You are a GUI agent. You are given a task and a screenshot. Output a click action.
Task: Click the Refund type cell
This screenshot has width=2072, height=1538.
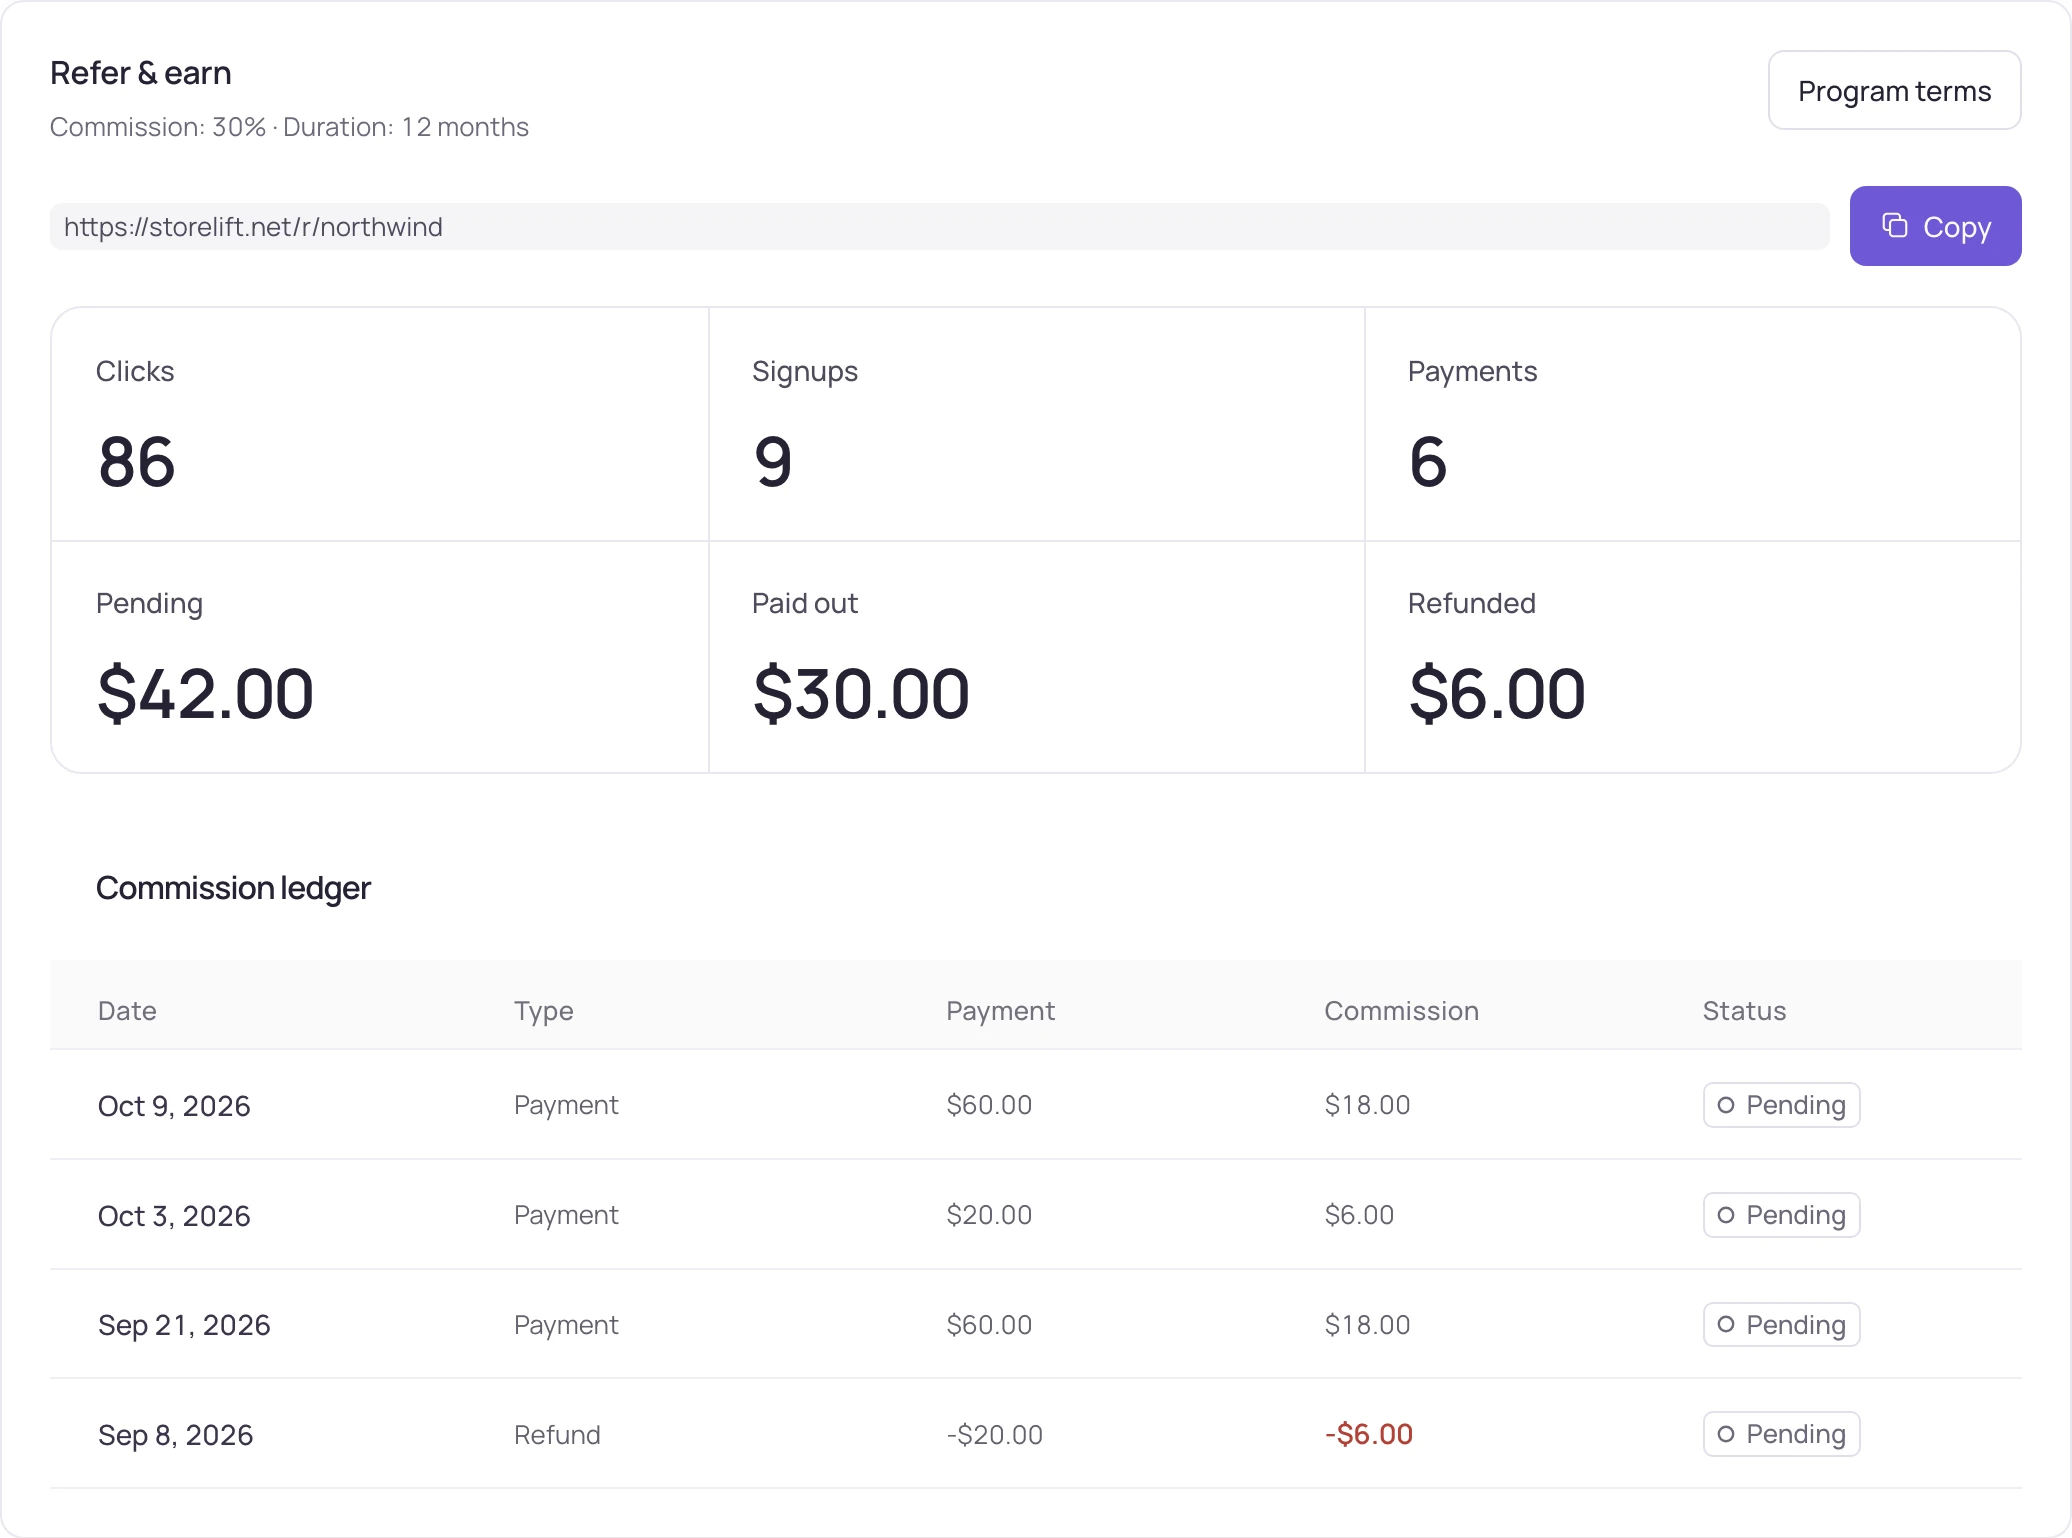pos(557,1435)
